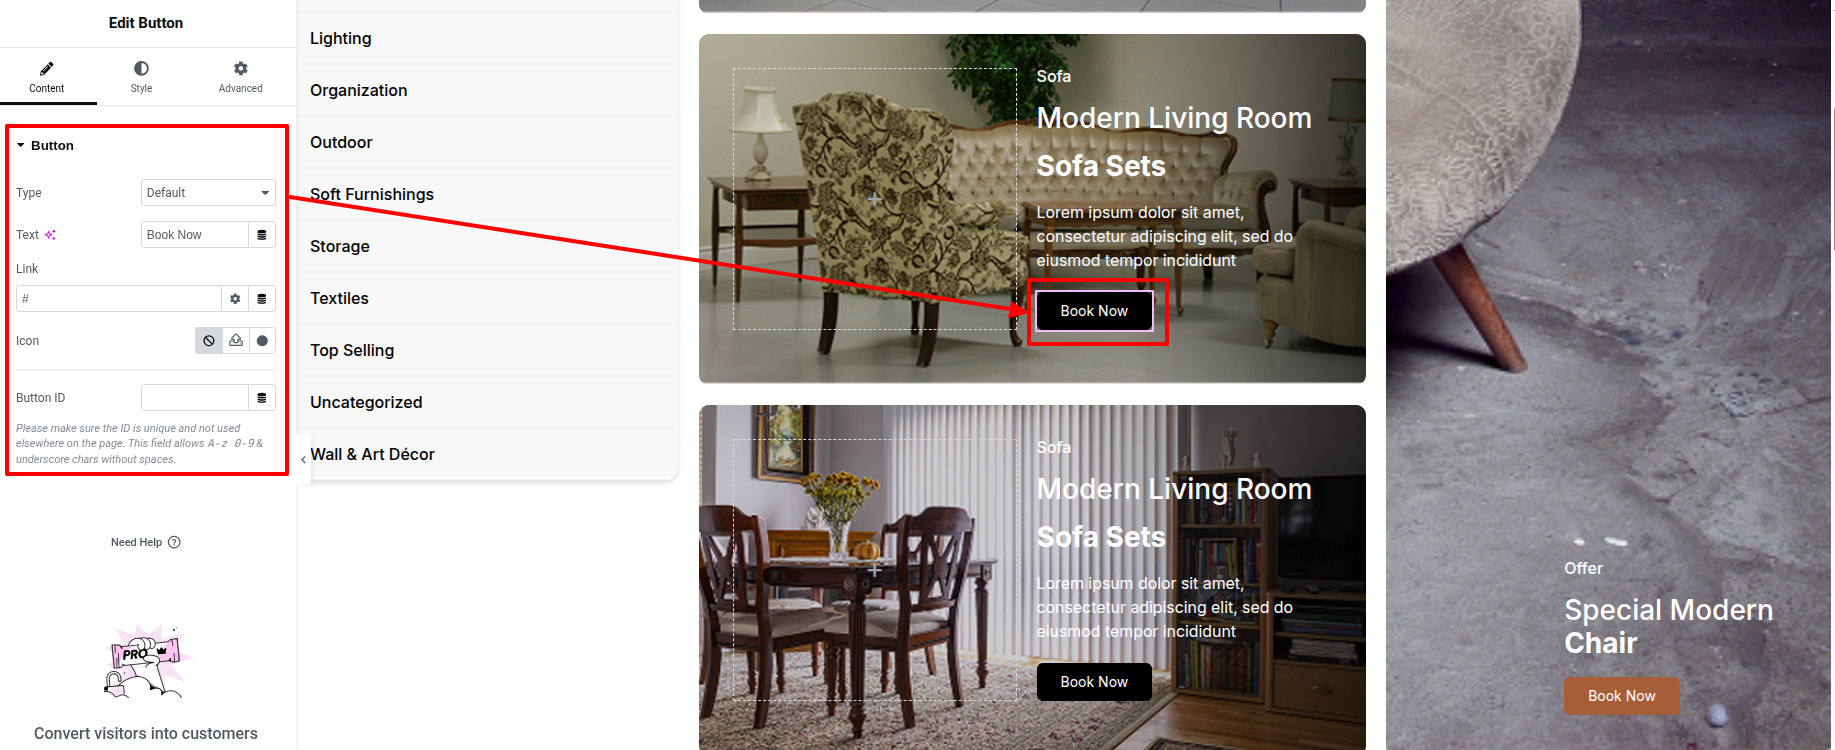Viewport: 1835px width, 750px height.
Task: Choose Upload SVG icon option
Action: [x=236, y=341]
